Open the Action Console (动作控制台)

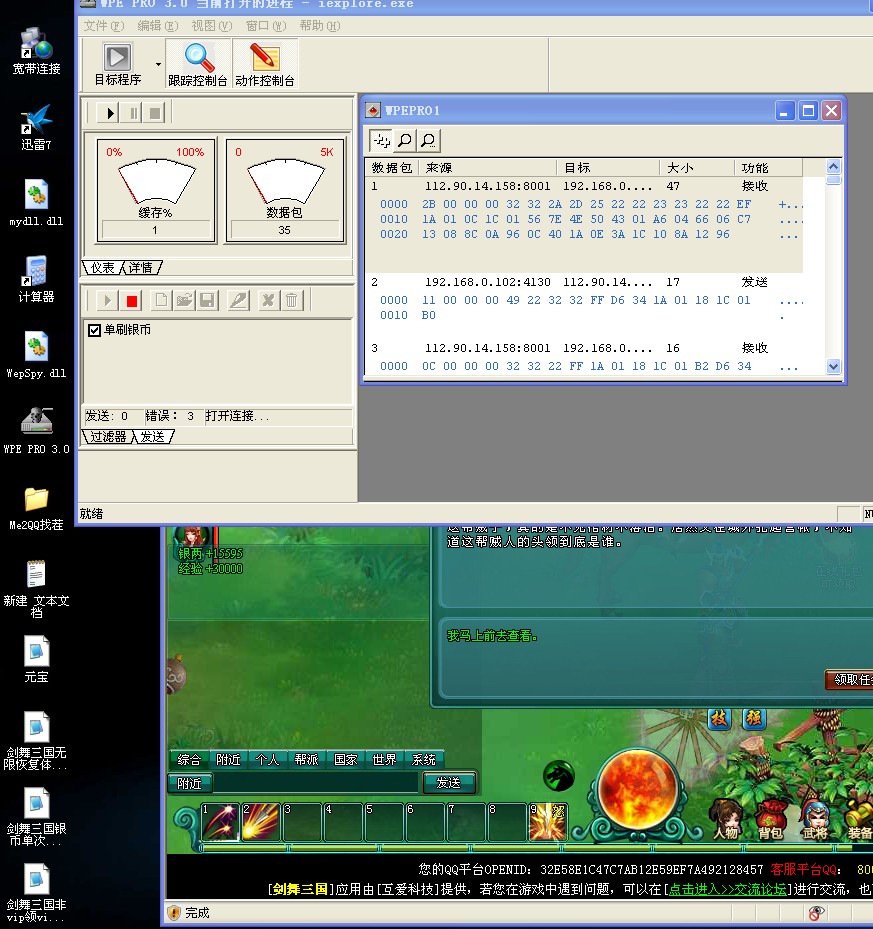coord(265,64)
